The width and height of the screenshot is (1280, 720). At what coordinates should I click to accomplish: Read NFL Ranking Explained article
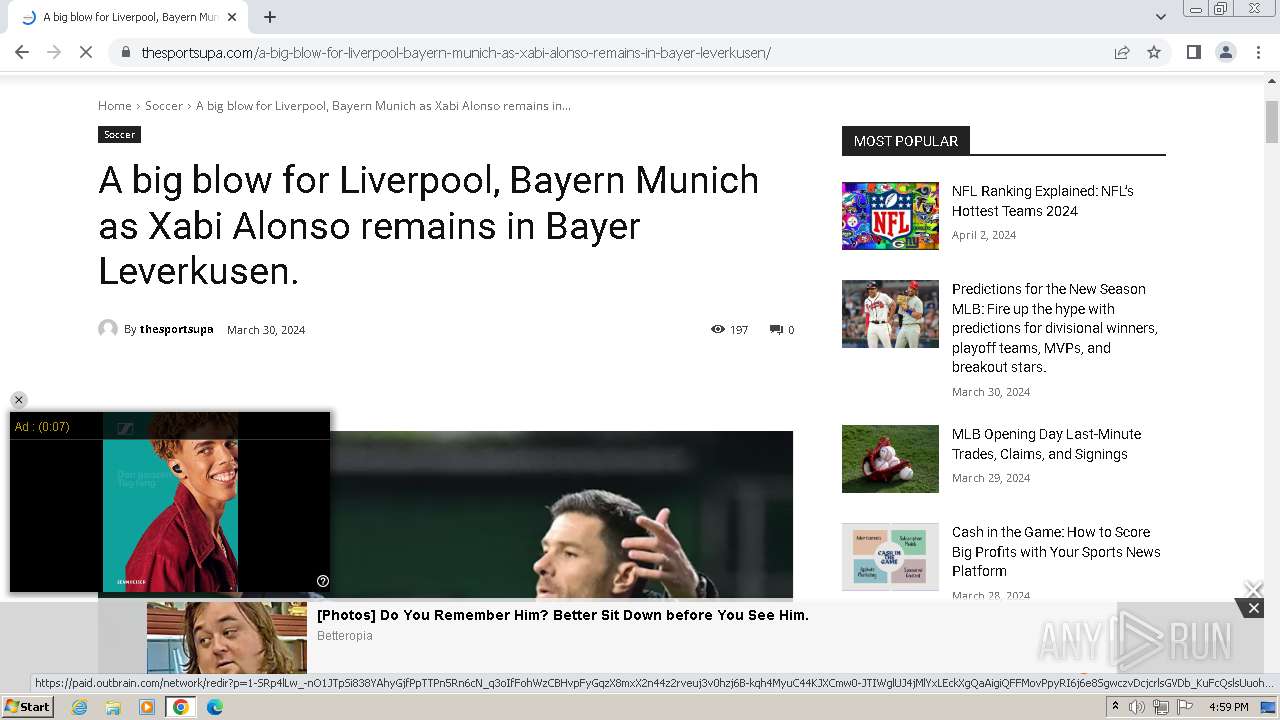(x=1043, y=201)
